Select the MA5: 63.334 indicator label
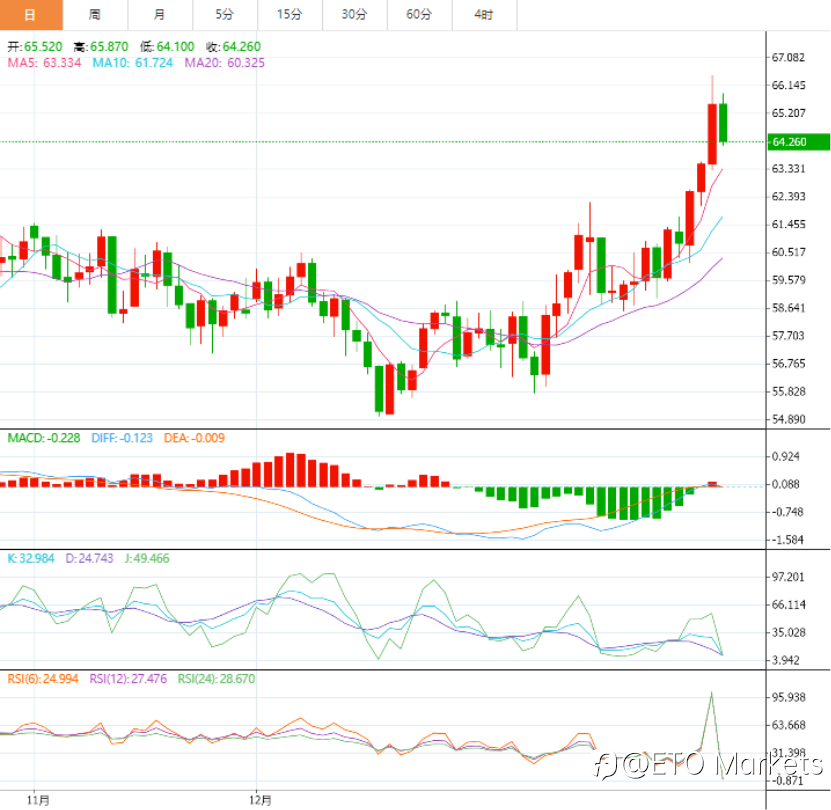 (x=45, y=63)
